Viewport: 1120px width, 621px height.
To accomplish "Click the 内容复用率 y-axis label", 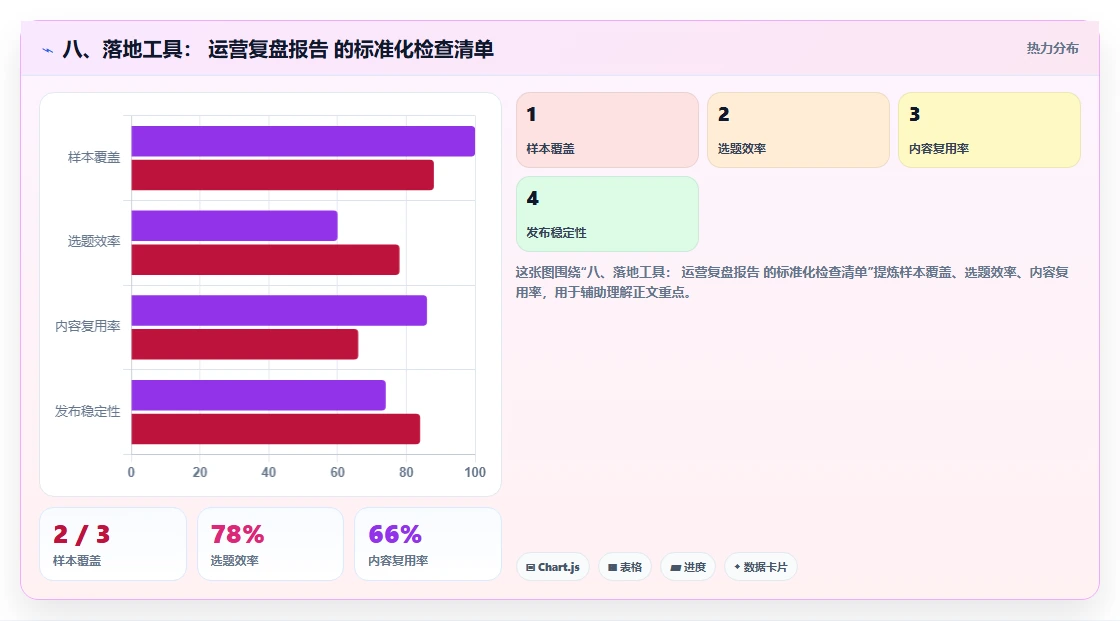I will pos(87,327).
